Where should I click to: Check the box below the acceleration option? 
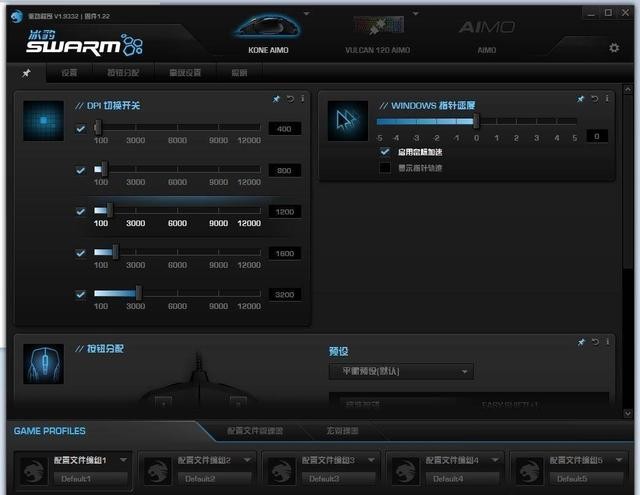(384, 168)
